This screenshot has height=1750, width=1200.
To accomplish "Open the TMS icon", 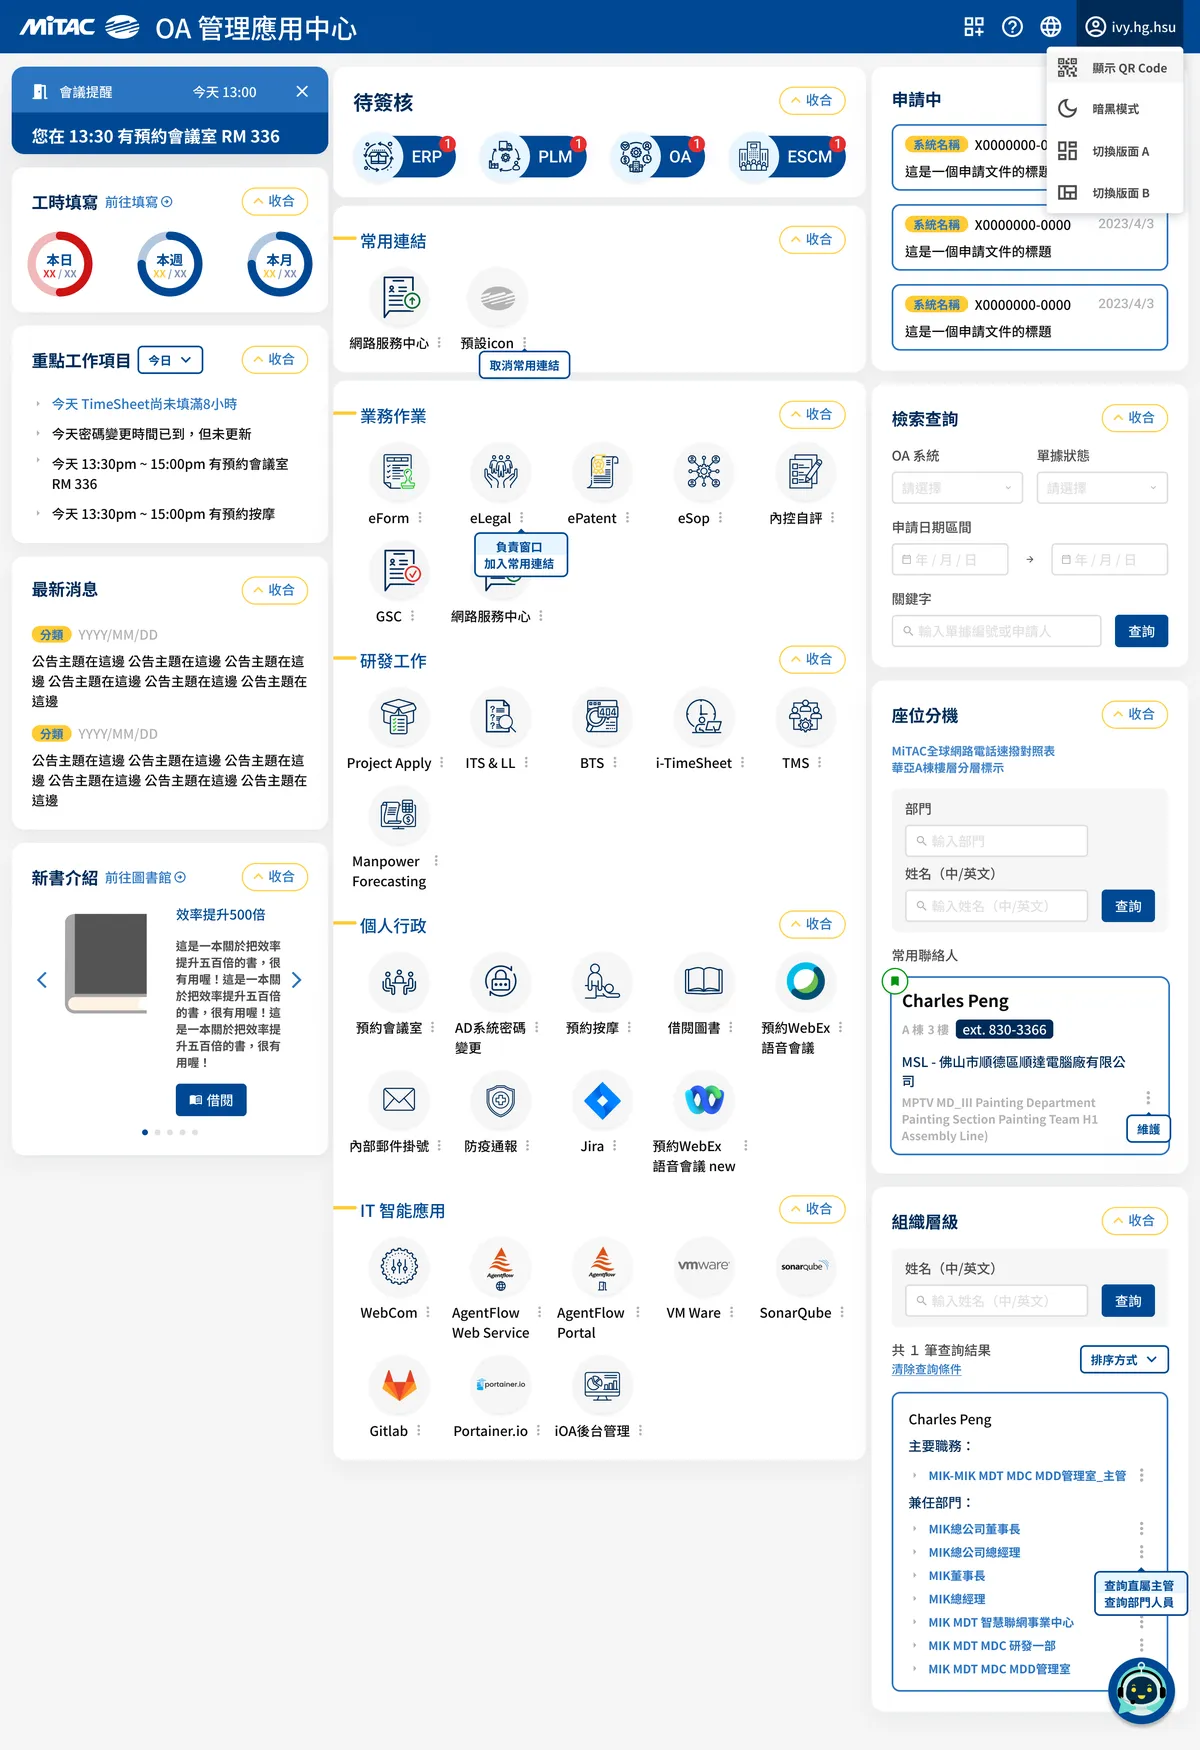I will (x=805, y=718).
